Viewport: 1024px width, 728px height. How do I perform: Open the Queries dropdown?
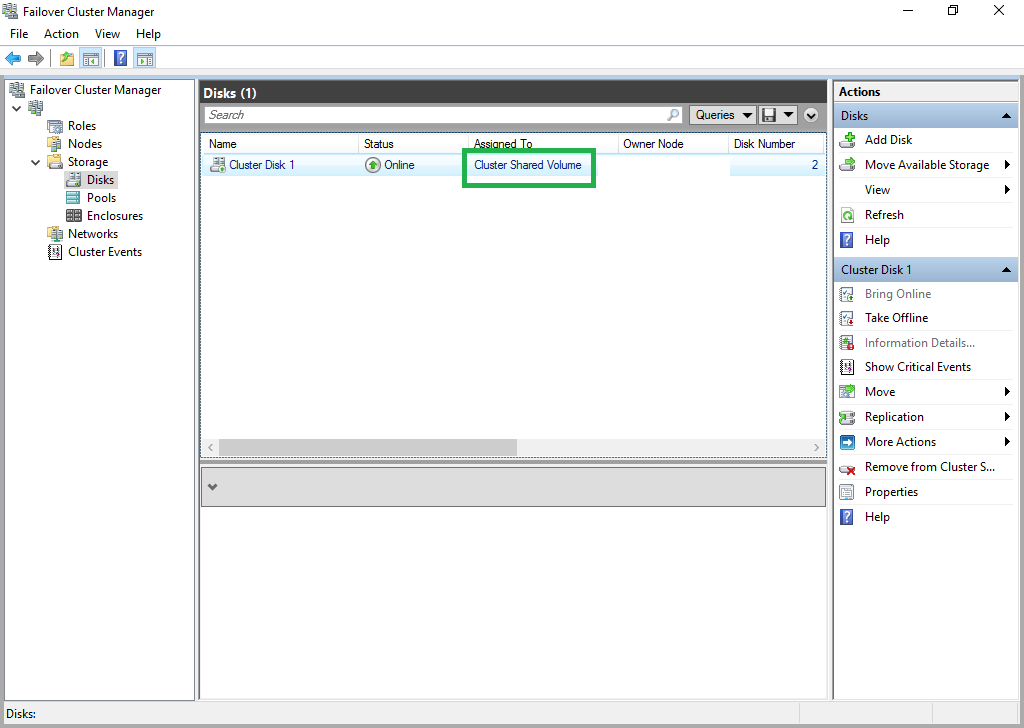[722, 114]
